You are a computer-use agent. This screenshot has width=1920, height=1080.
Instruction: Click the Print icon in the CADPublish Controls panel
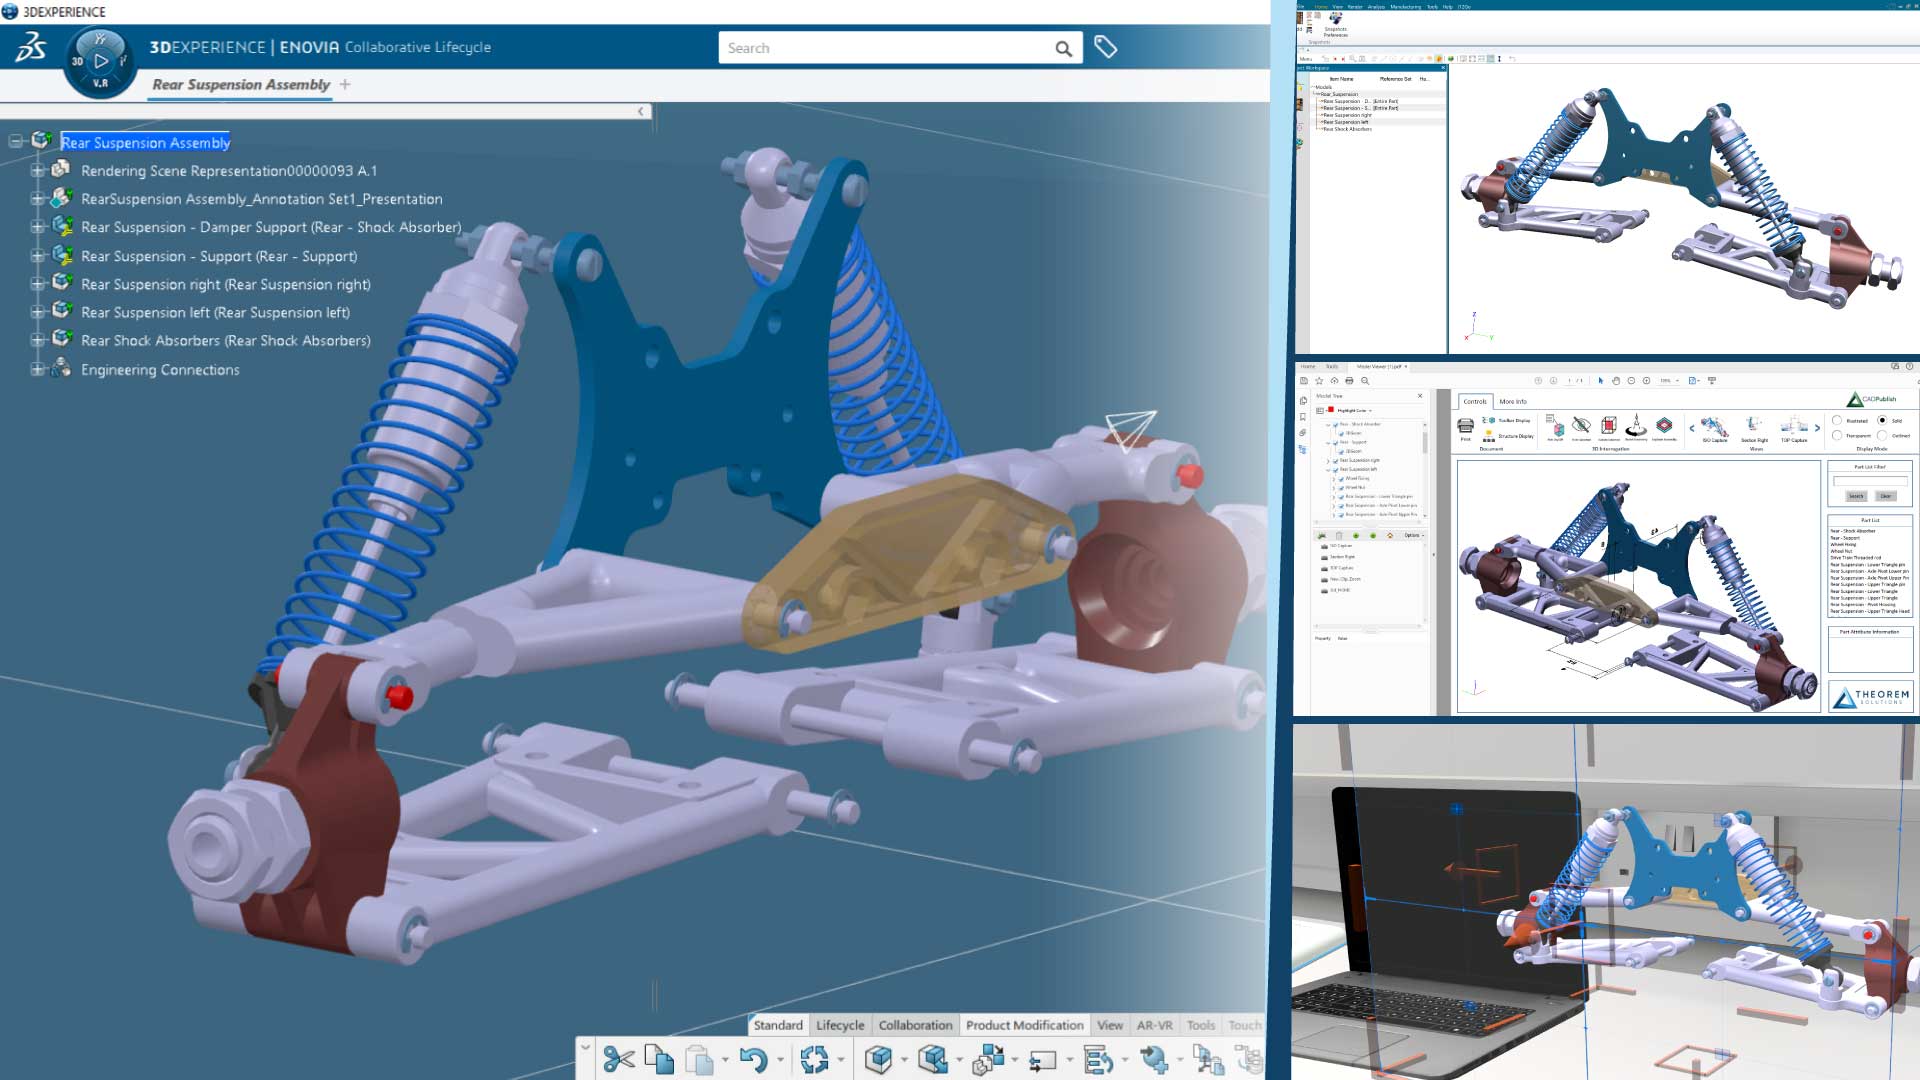pos(1466,426)
